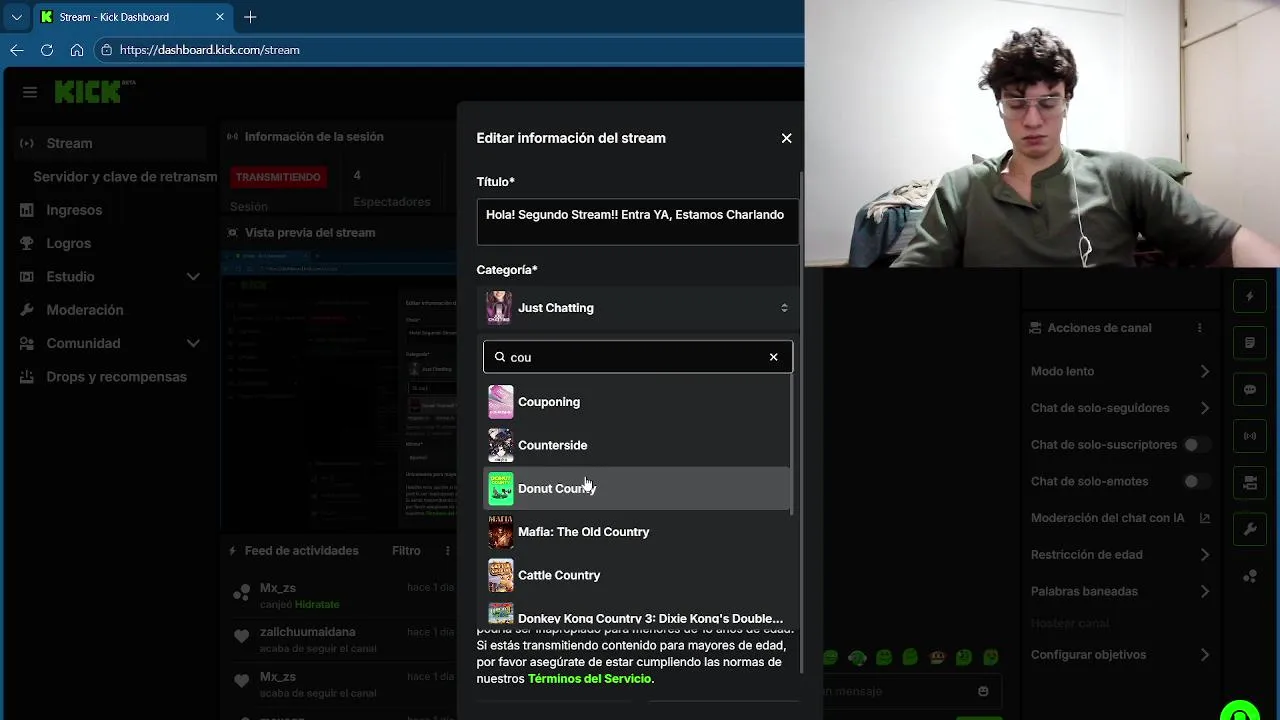Viewport: 1280px width, 720px height.
Task: Click the lightning bolt sidebar icon
Action: click(1250, 296)
